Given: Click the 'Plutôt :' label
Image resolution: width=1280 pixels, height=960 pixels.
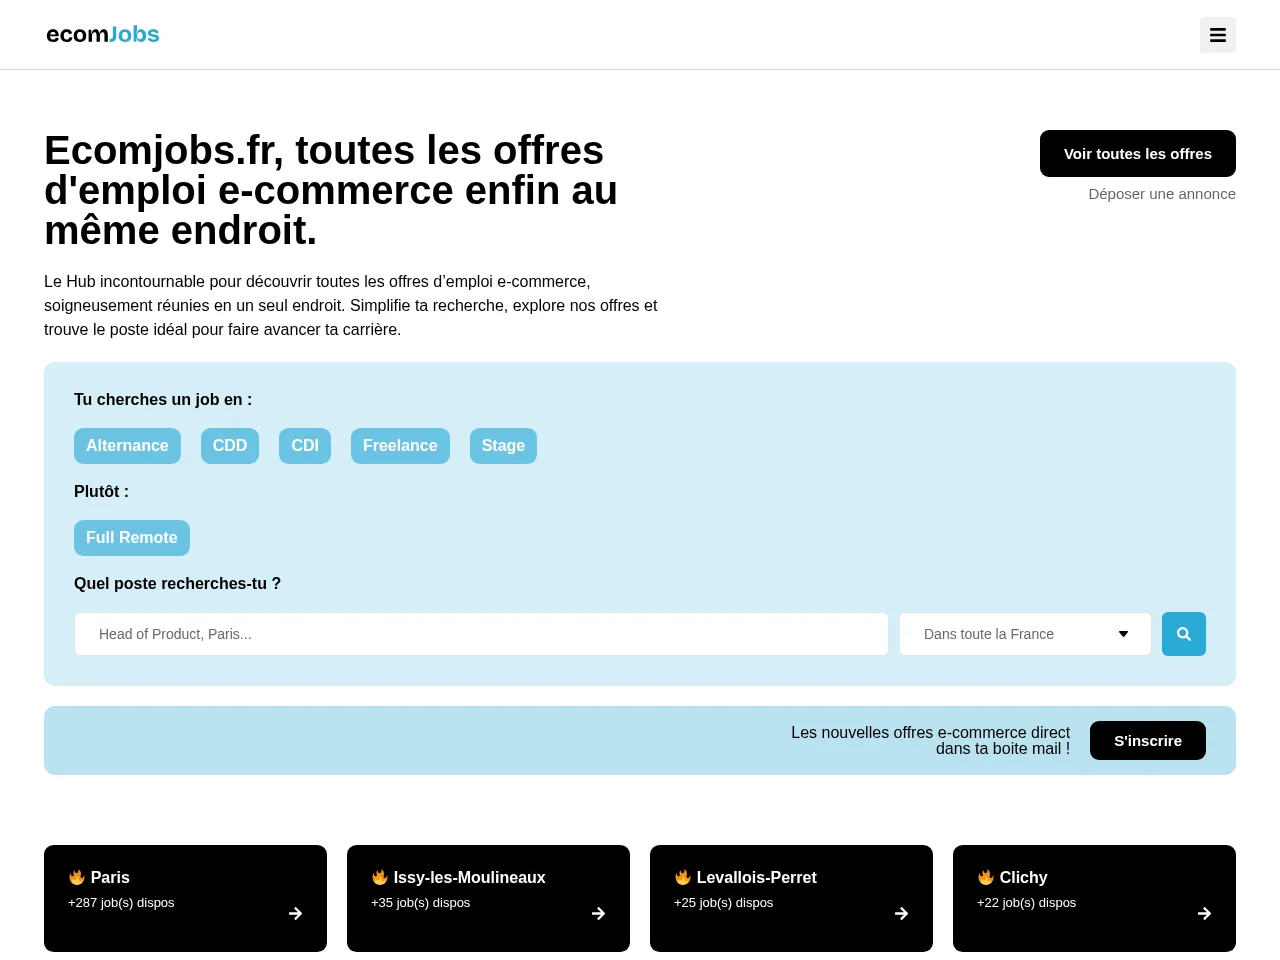Looking at the screenshot, I should click(101, 492).
